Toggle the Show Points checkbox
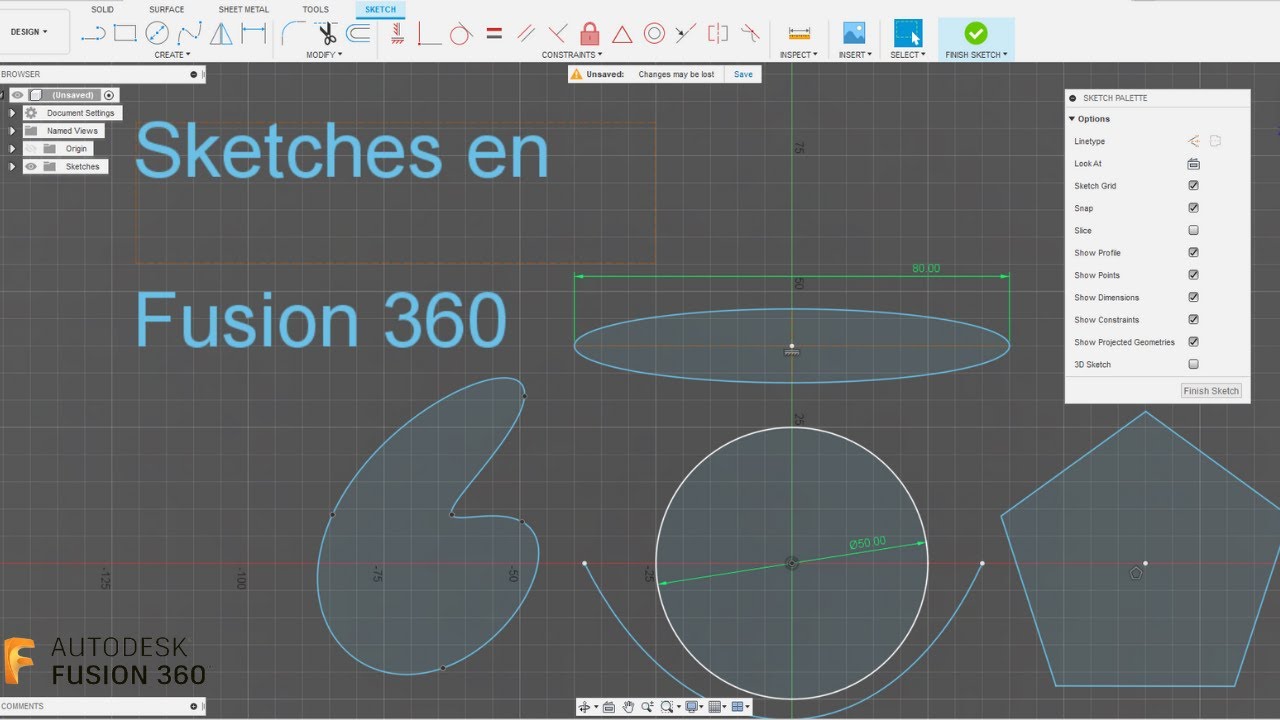 click(1193, 275)
